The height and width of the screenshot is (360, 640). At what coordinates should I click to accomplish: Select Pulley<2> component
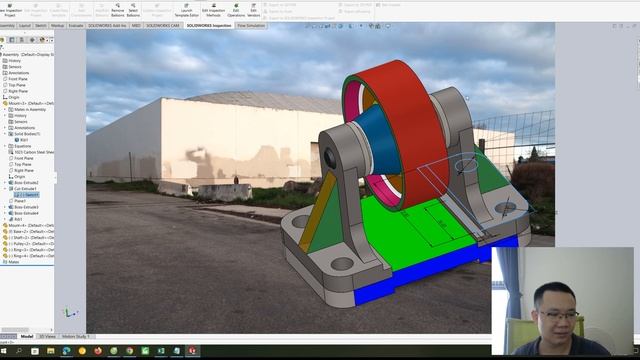click(x=28, y=244)
